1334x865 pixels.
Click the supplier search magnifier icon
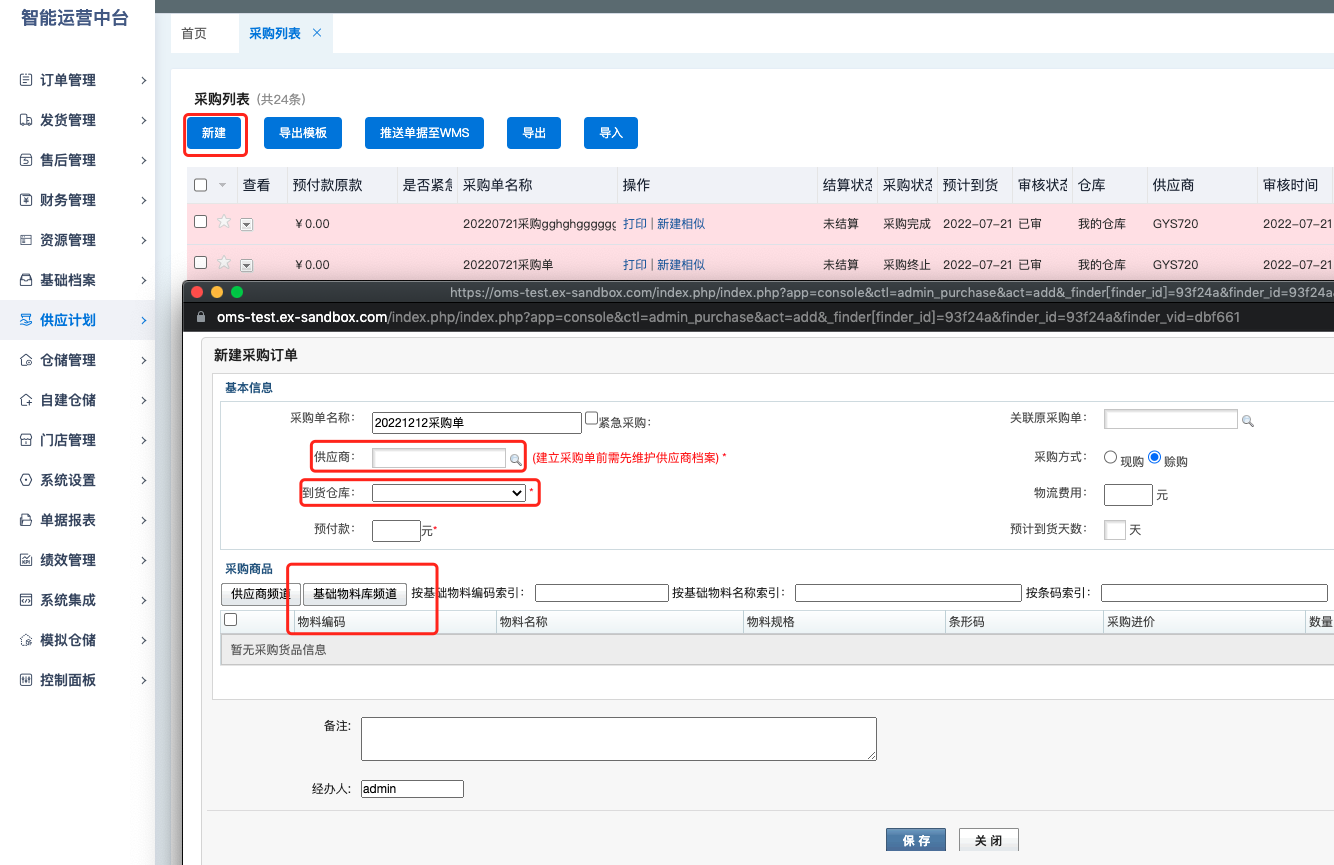click(515, 459)
